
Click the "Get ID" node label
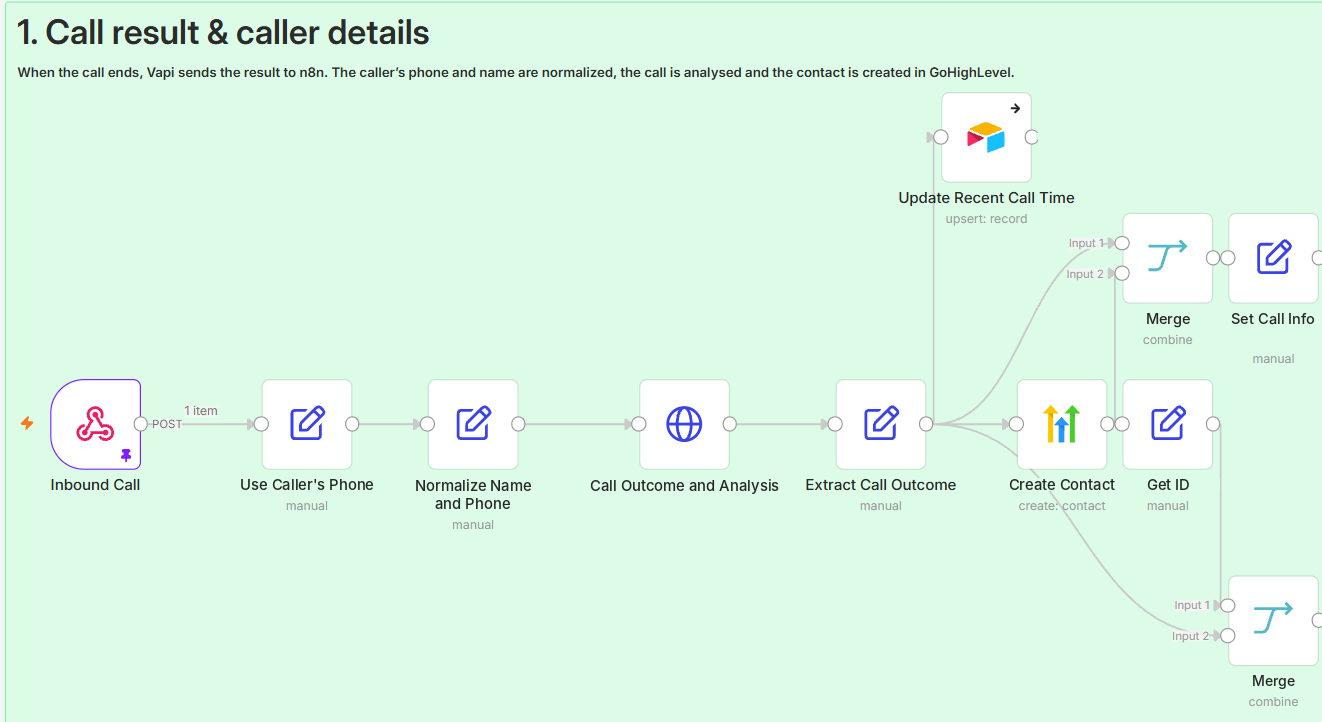point(1168,485)
